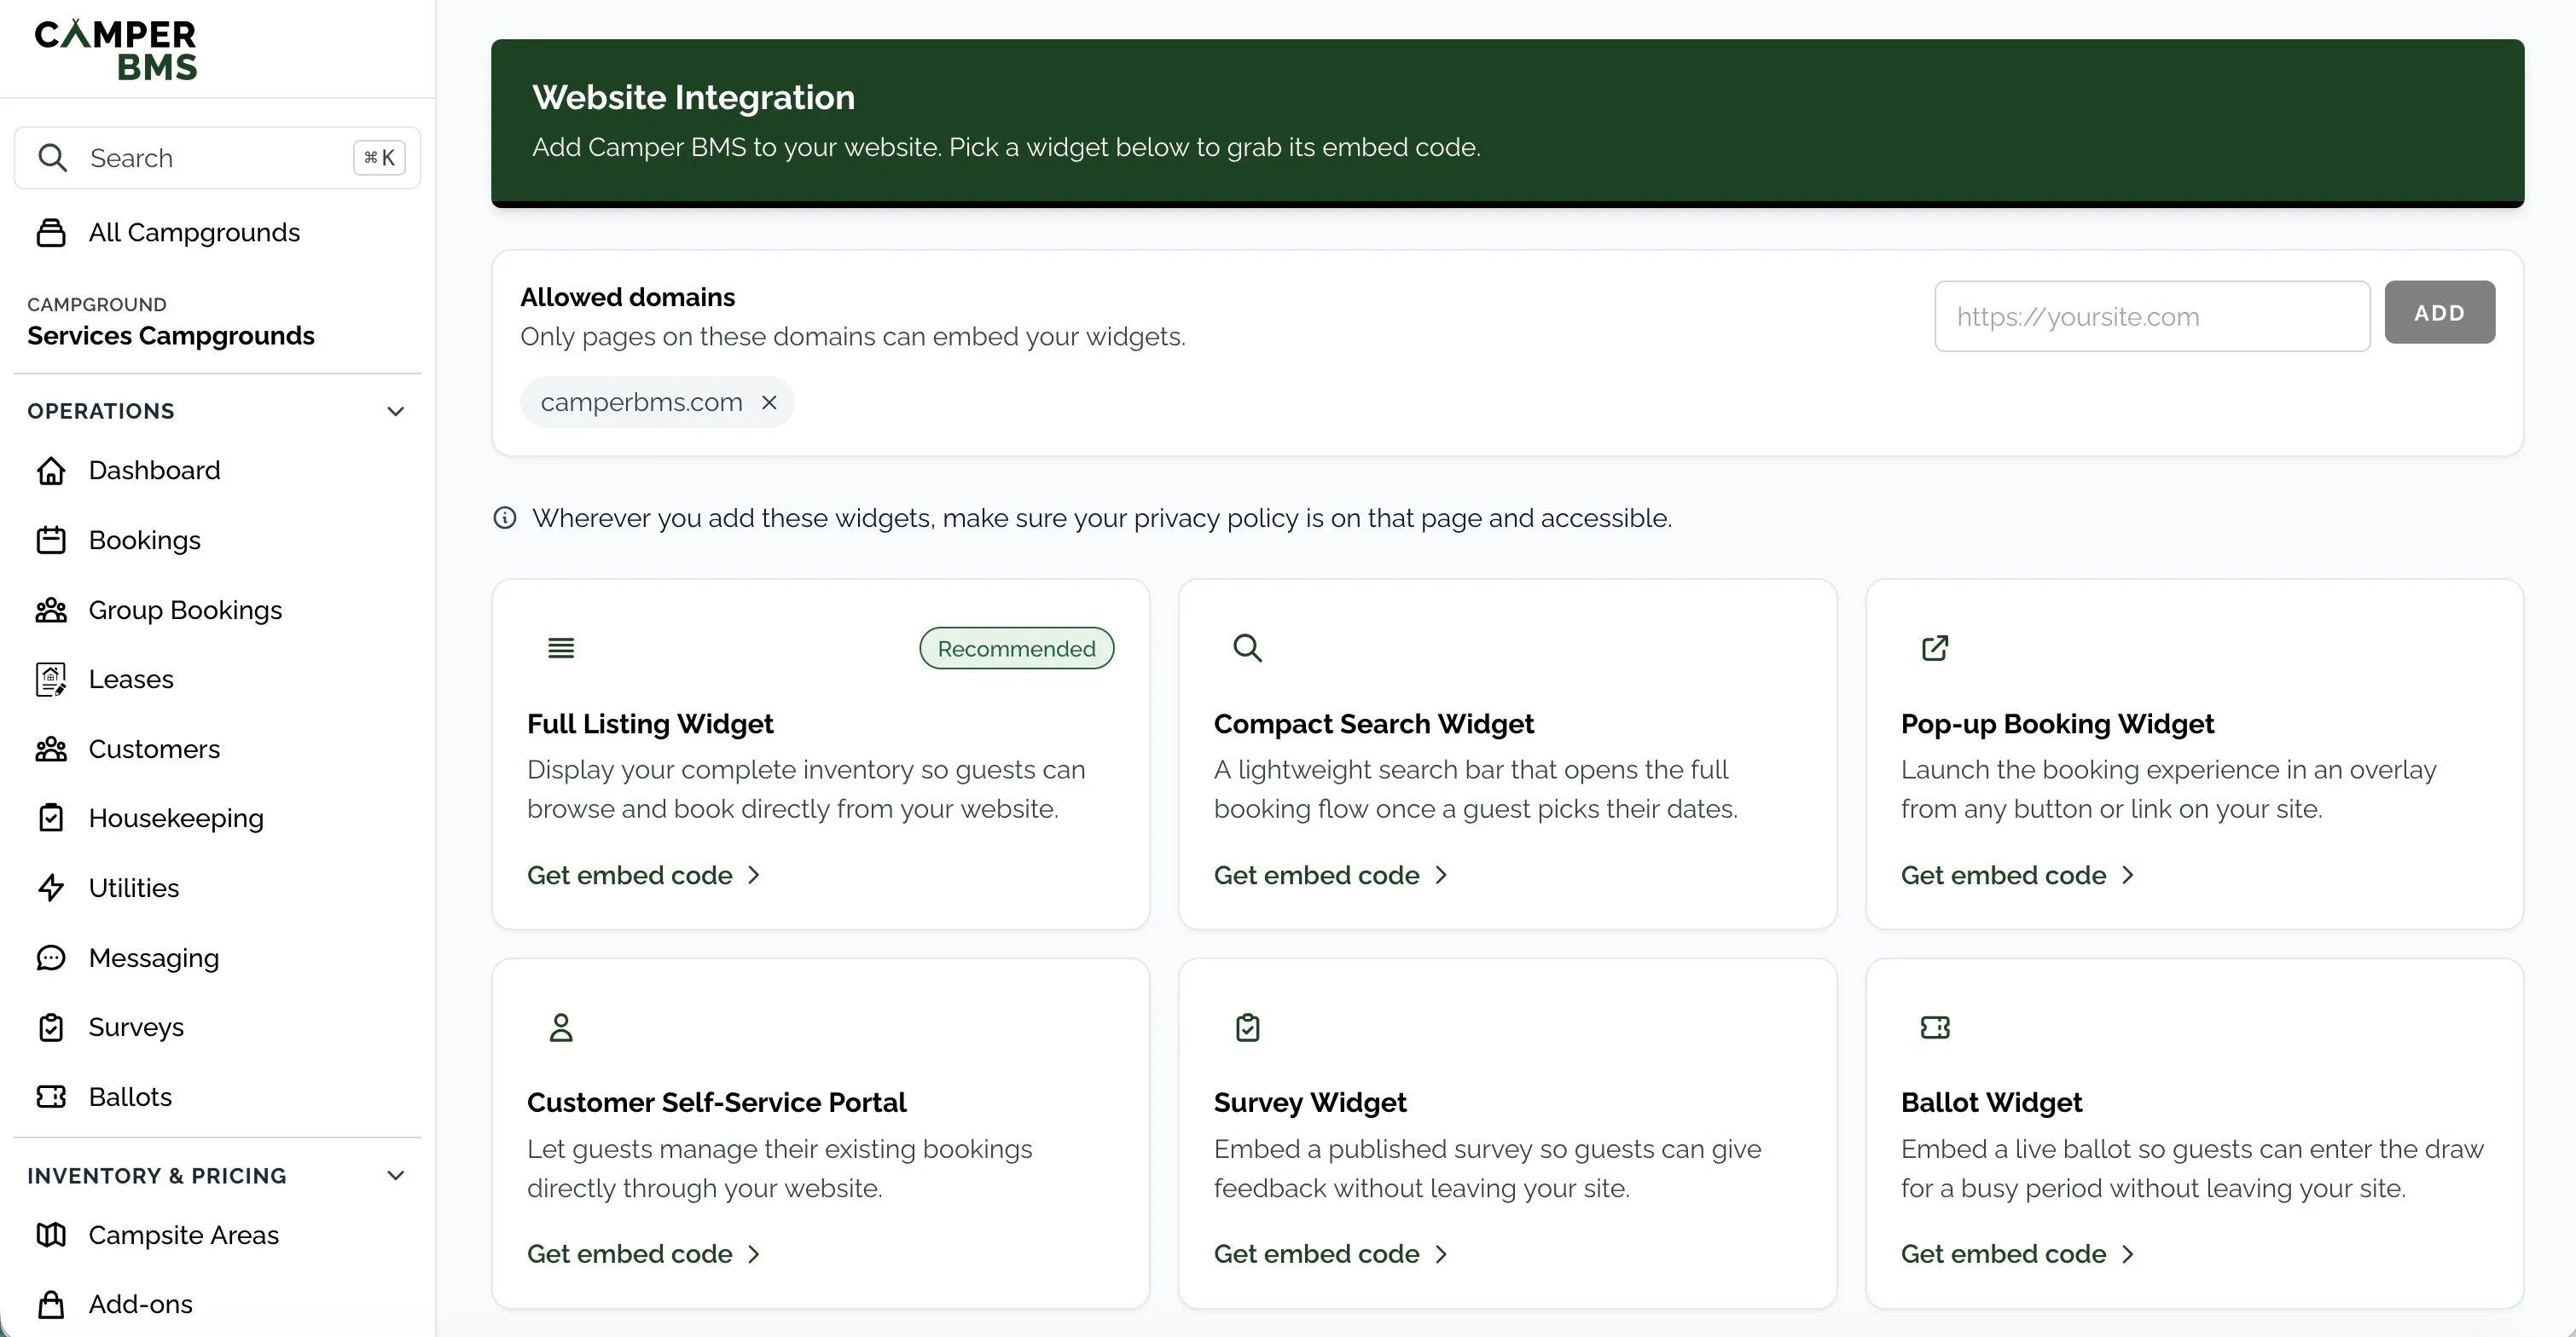2576x1337 pixels.
Task: Click the Services Campgrounds name
Action: (171, 336)
